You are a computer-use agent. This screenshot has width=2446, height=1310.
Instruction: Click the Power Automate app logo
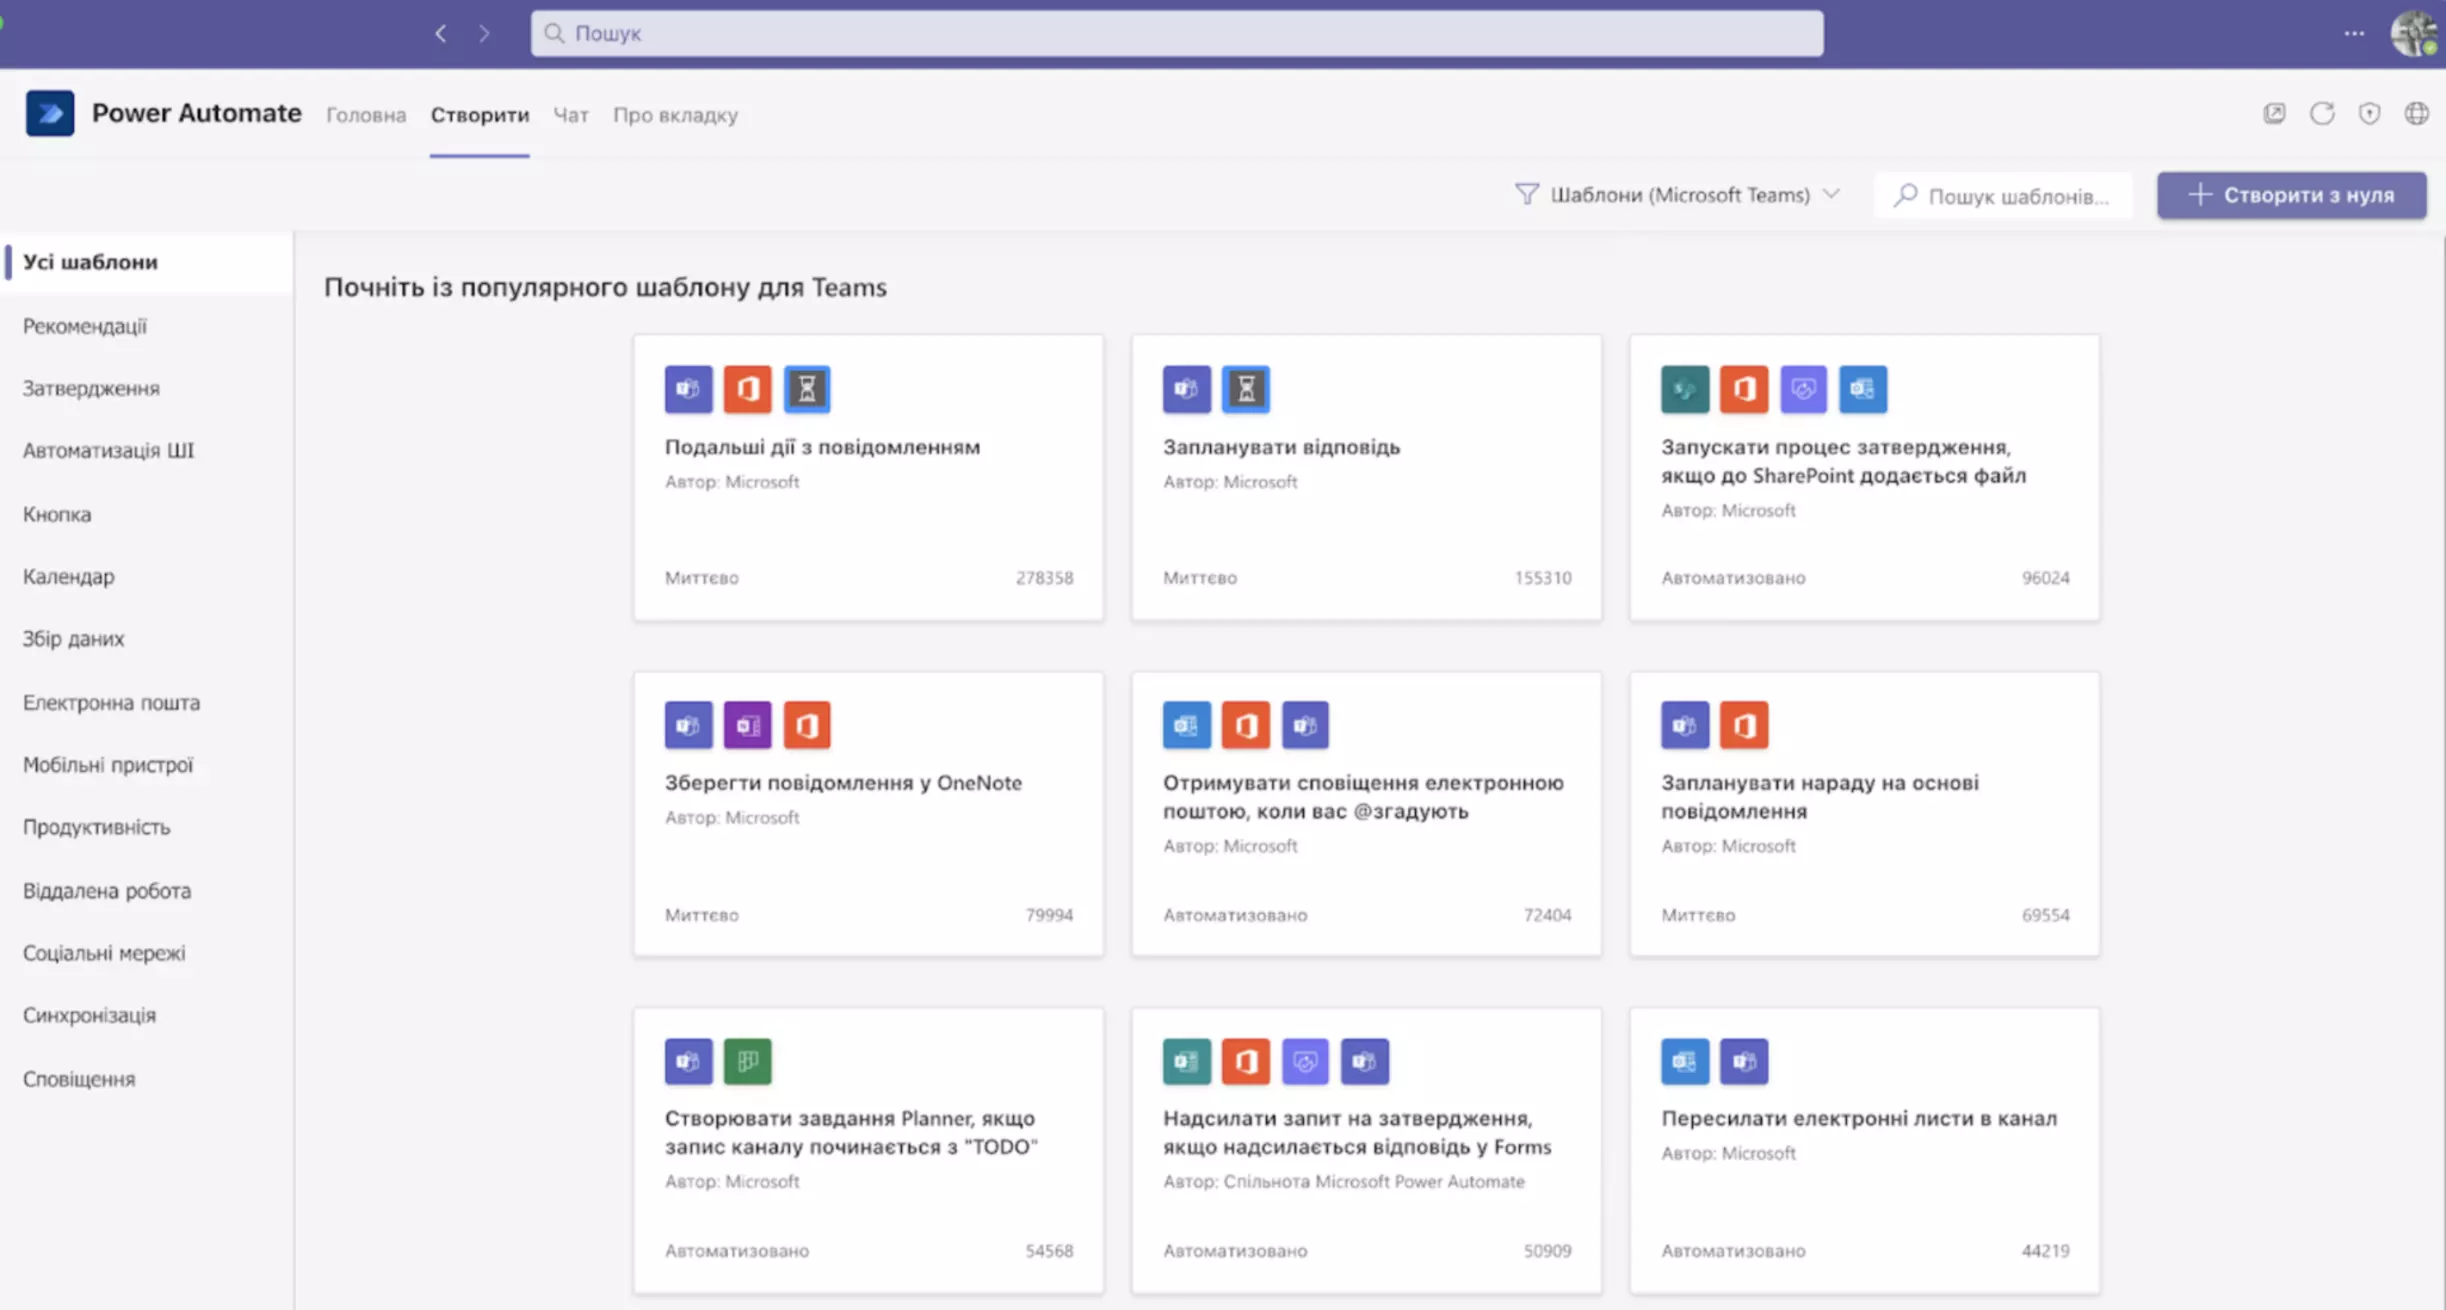50,113
